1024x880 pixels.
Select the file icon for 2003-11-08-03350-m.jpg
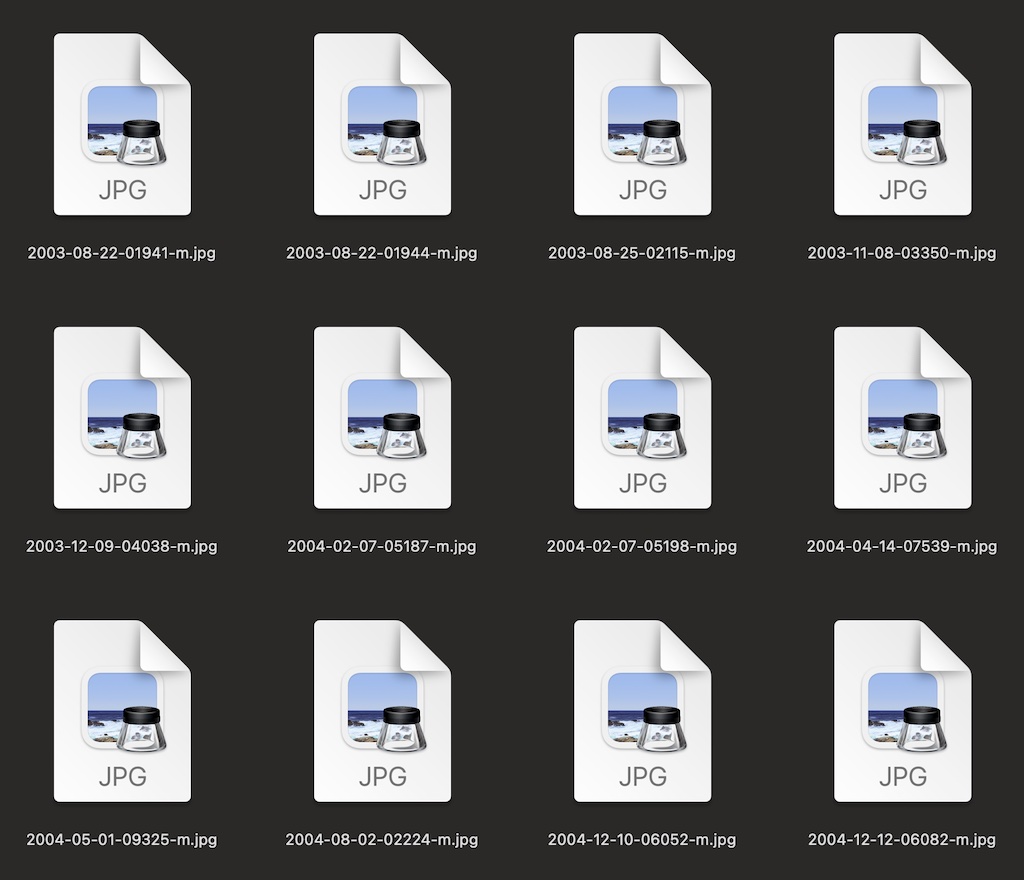(903, 124)
